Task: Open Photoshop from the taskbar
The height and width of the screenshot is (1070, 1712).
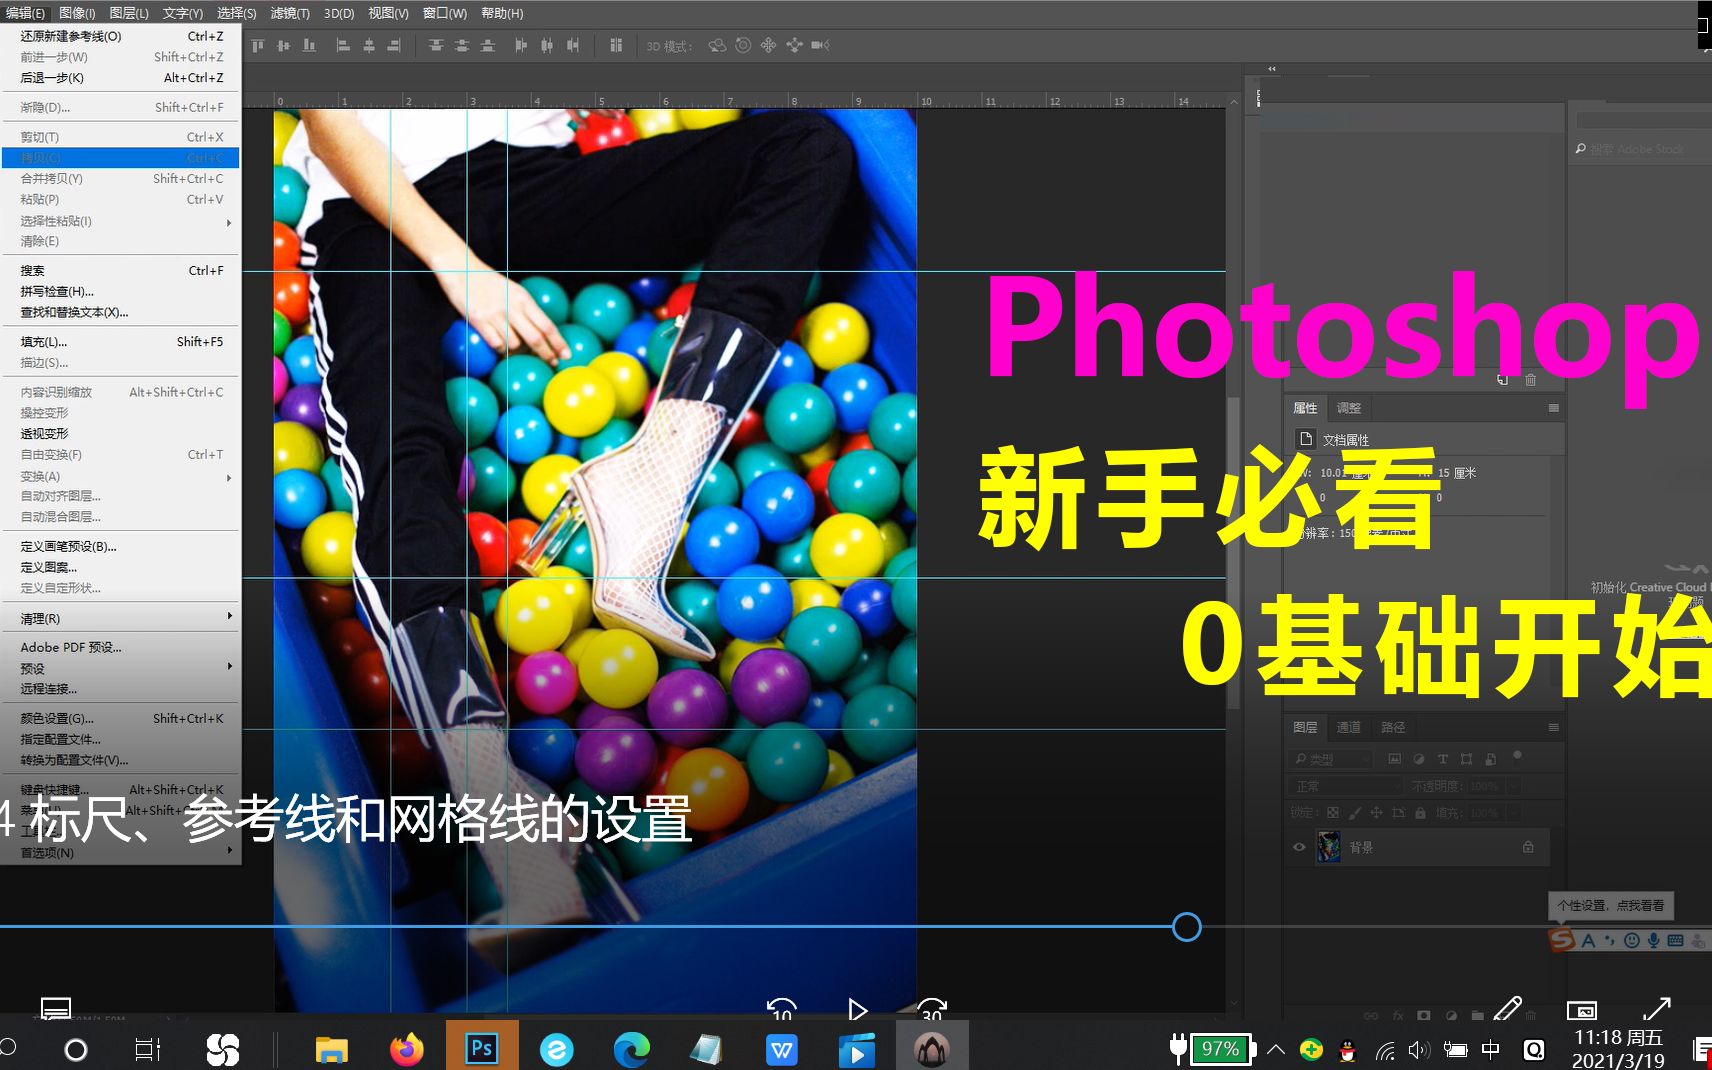Action: tap(481, 1048)
